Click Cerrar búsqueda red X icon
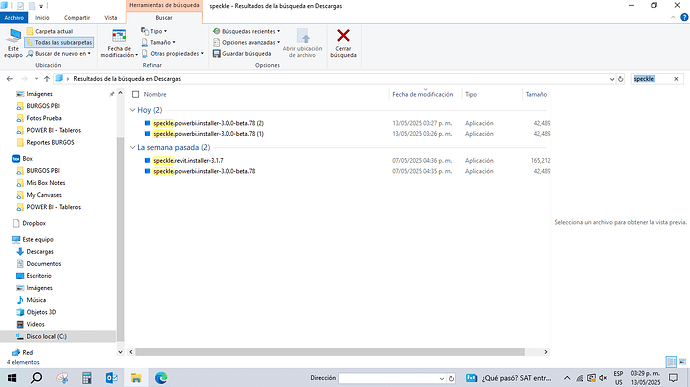This screenshot has height=387, width=690. coord(343,36)
